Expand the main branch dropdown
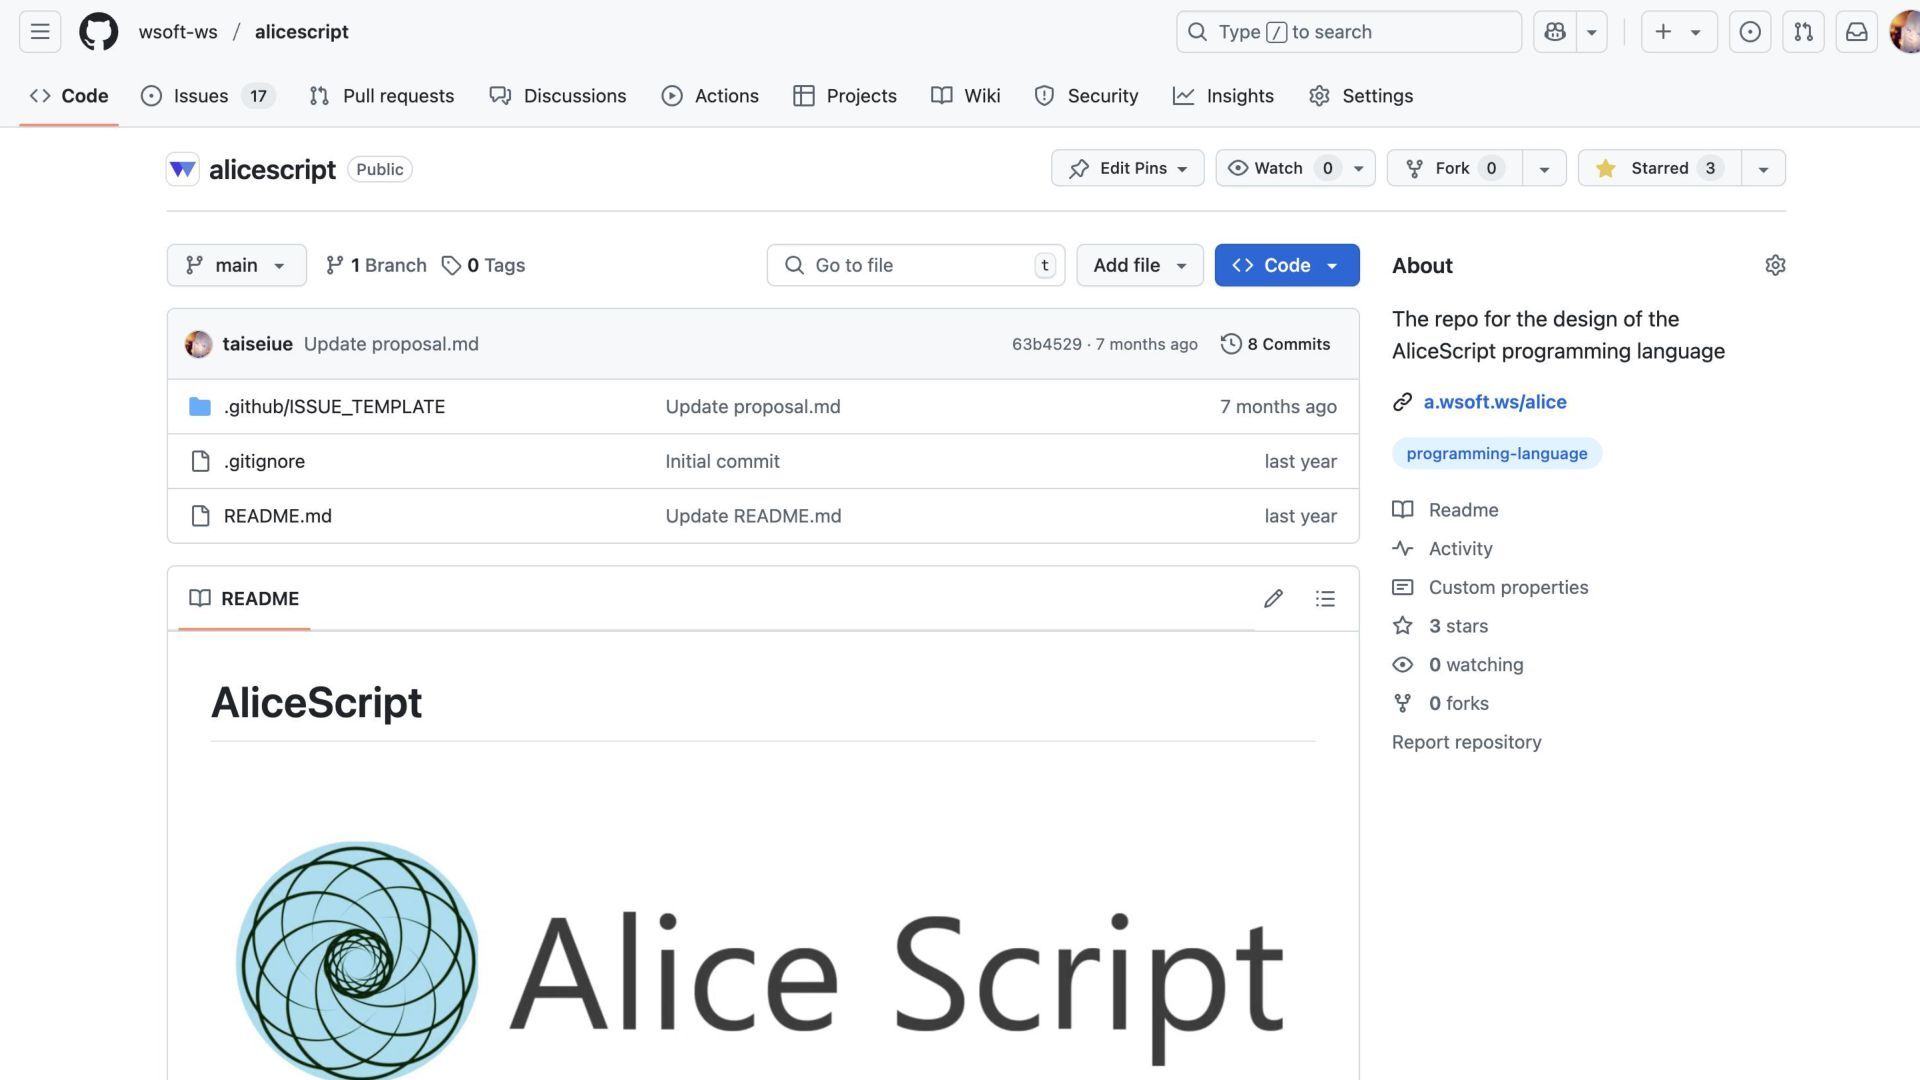 pyautogui.click(x=236, y=265)
